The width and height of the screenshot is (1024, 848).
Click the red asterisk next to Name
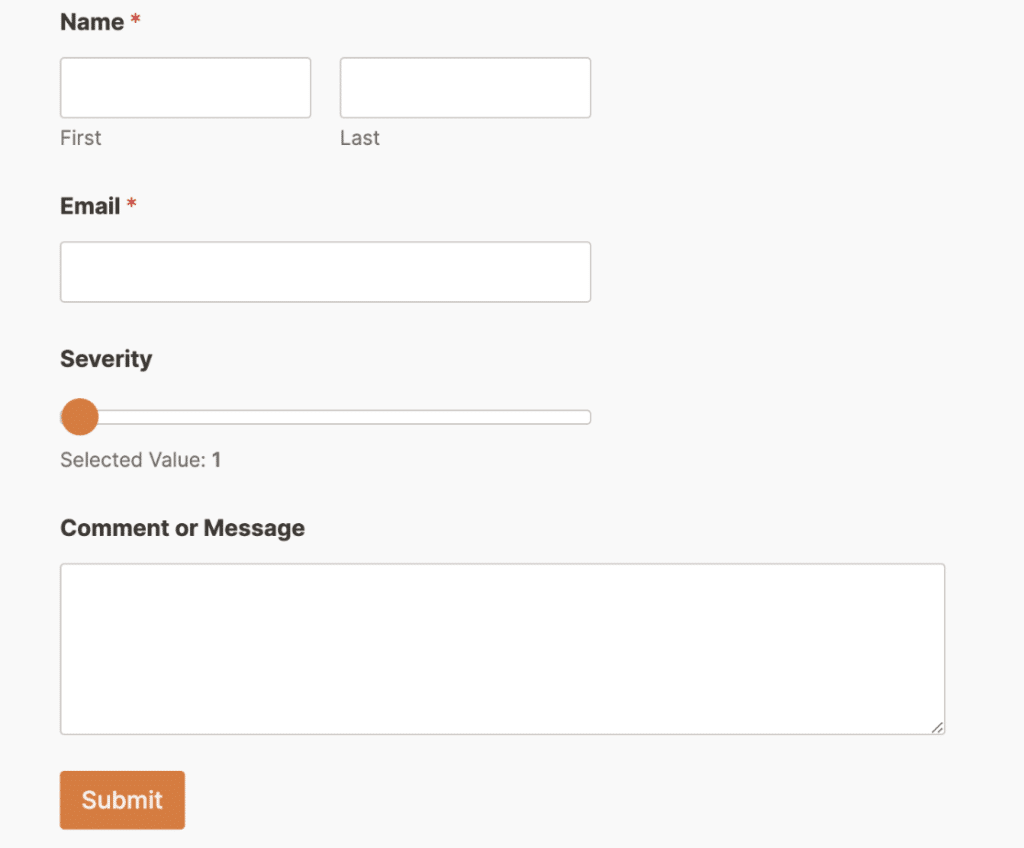[135, 21]
